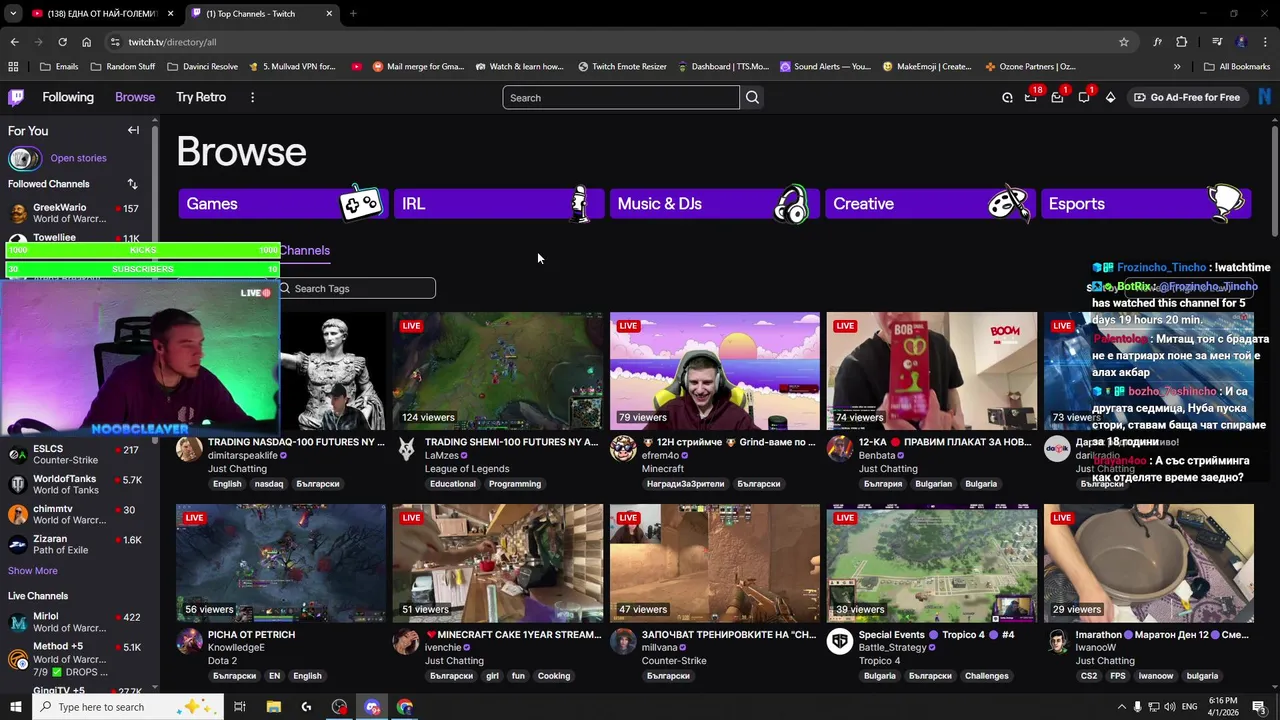Select the IRL category tile
This screenshot has width=1280, height=720.
[498, 203]
